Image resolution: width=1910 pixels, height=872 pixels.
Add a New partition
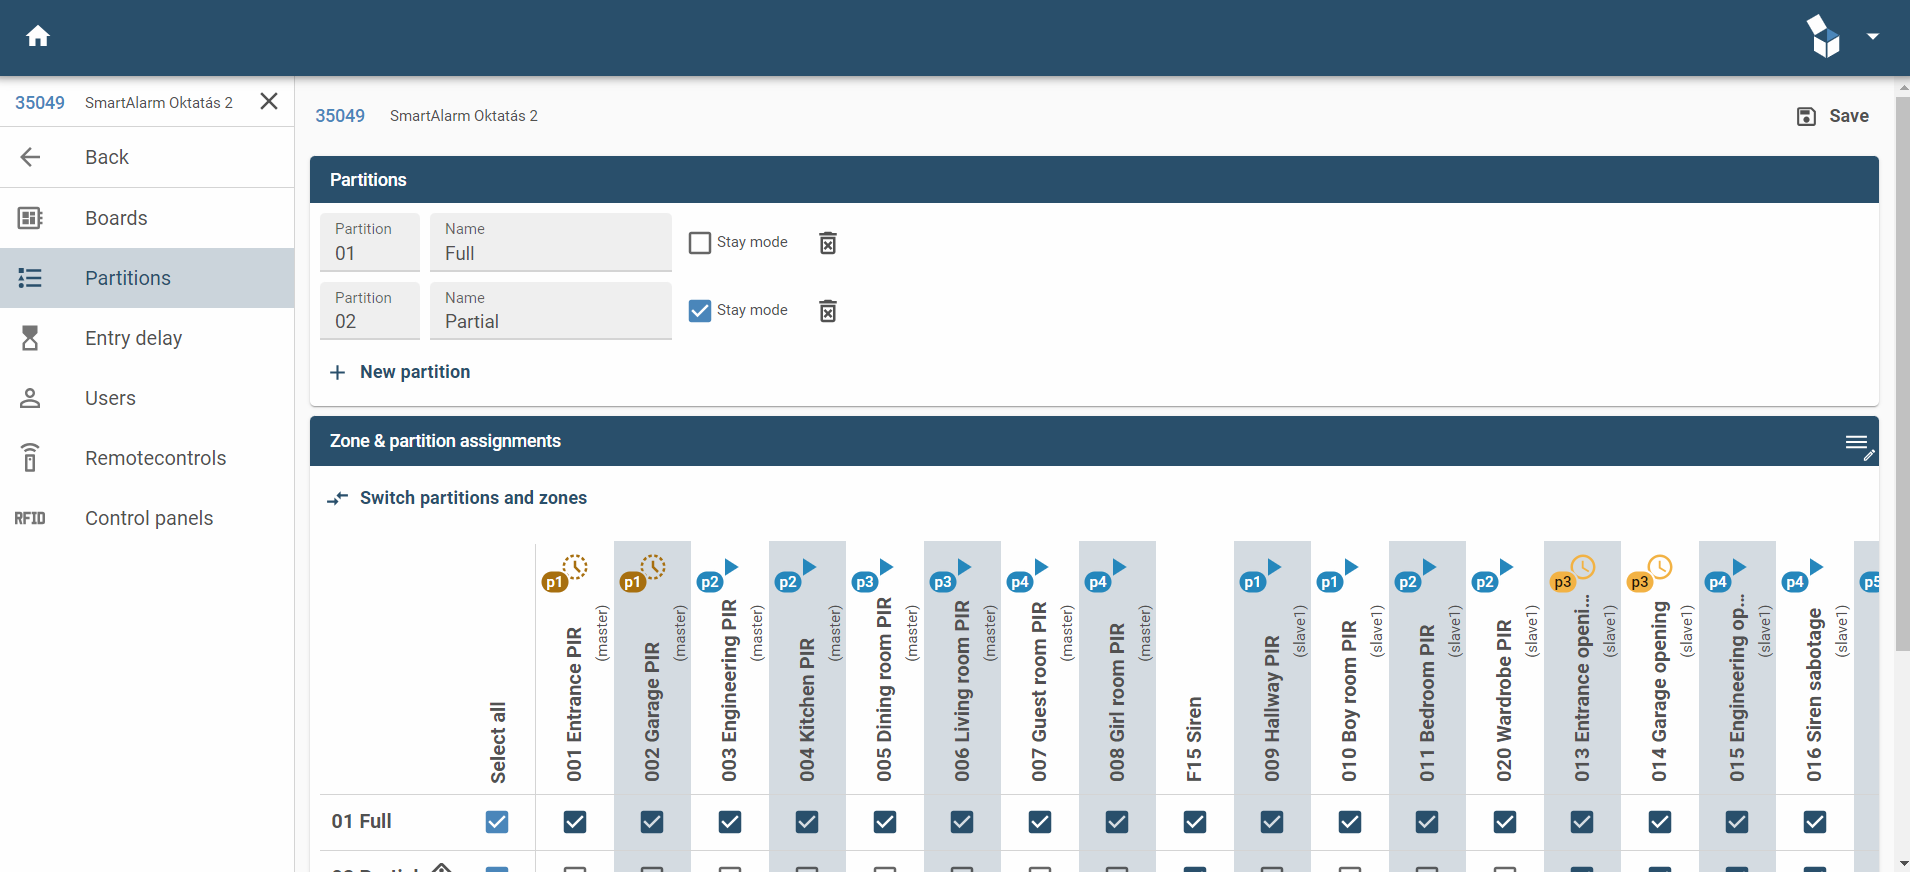[400, 372]
